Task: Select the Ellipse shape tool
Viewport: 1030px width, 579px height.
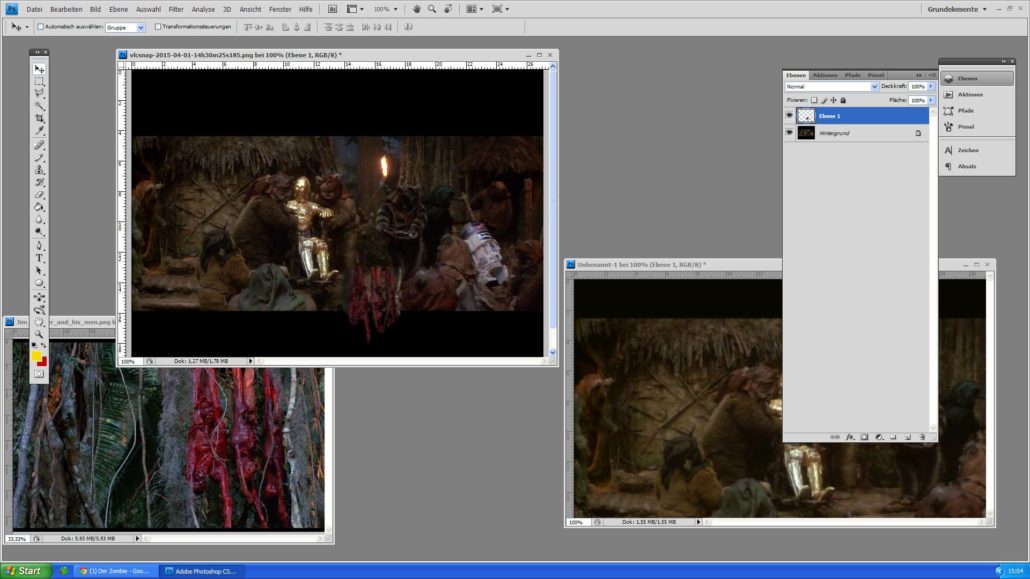Action: (x=39, y=284)
